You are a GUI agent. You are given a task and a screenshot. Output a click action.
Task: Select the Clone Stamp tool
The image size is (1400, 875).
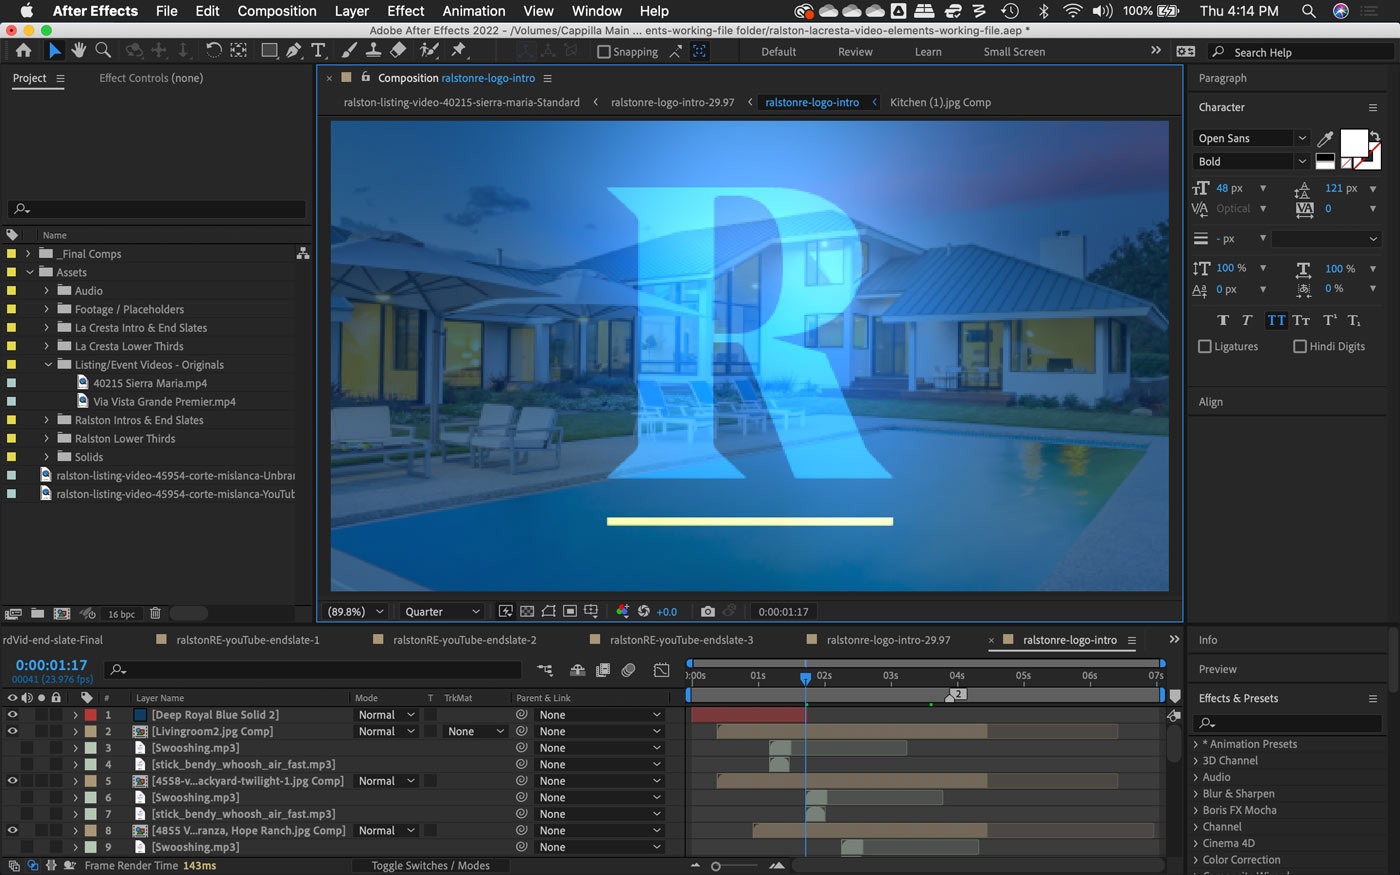click(x=373, y=50)
